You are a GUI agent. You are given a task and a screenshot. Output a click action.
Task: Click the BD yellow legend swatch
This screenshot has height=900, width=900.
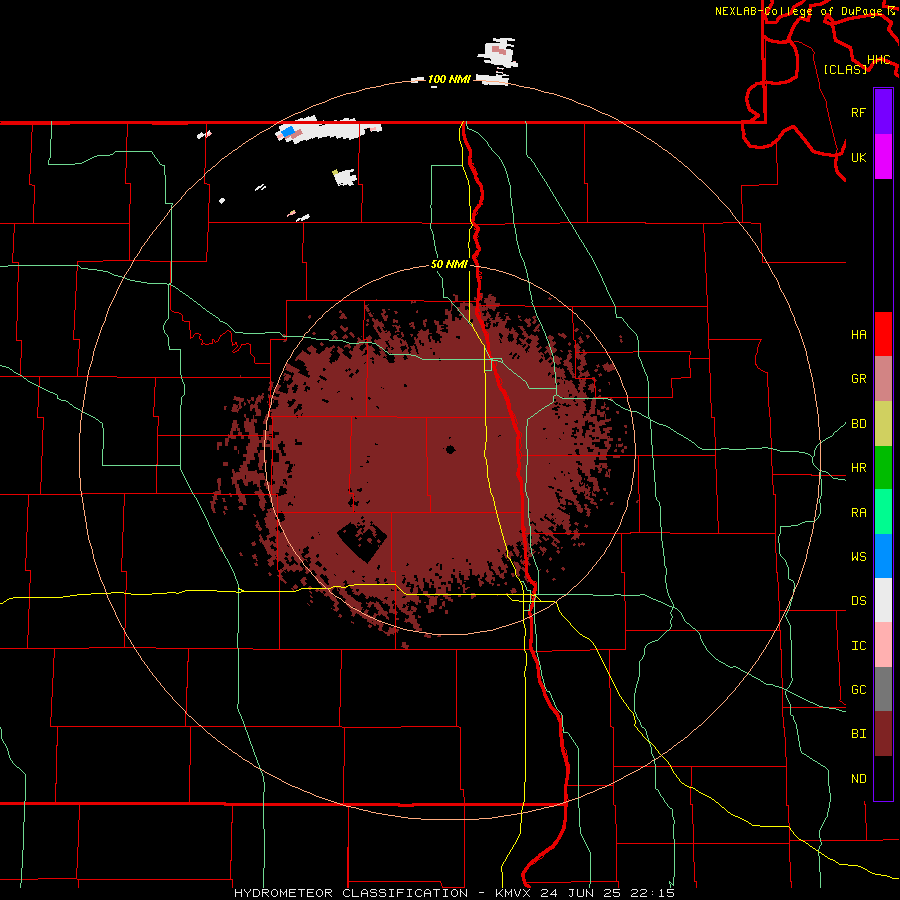pyautogui.click(x=883, y=424)
